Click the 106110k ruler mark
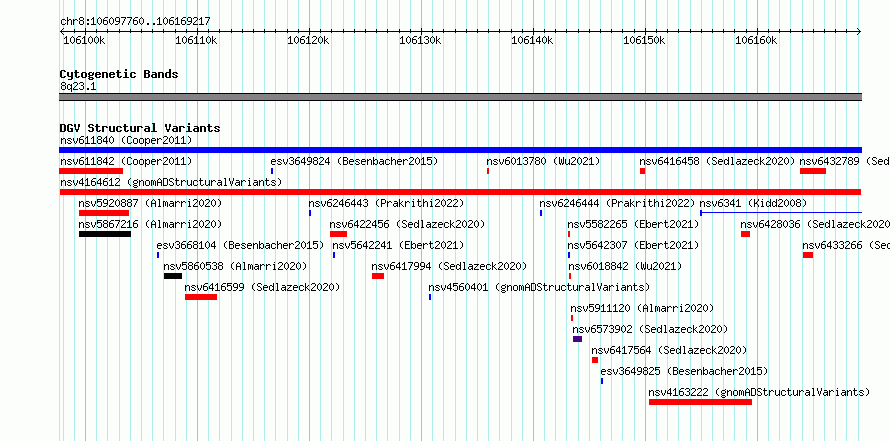 coord(196,40)
